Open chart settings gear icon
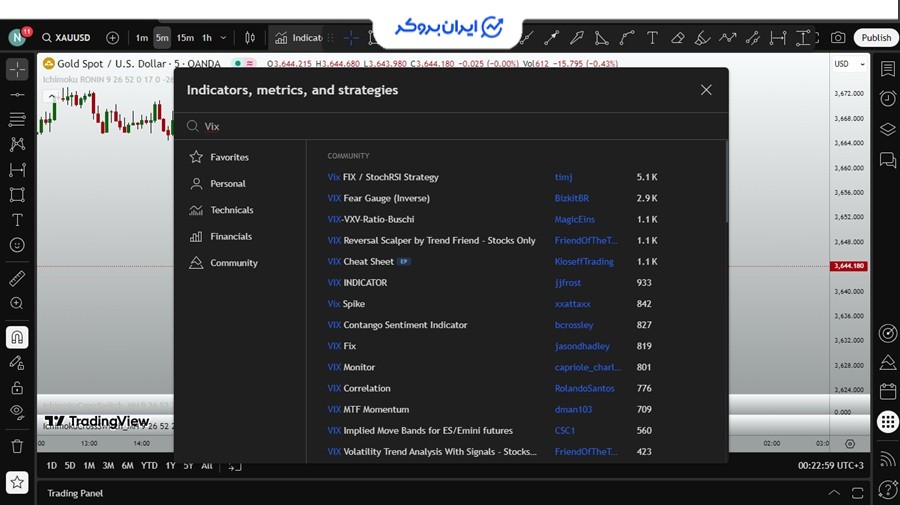This screenshot has height=505, width=900. pos(850,444)
